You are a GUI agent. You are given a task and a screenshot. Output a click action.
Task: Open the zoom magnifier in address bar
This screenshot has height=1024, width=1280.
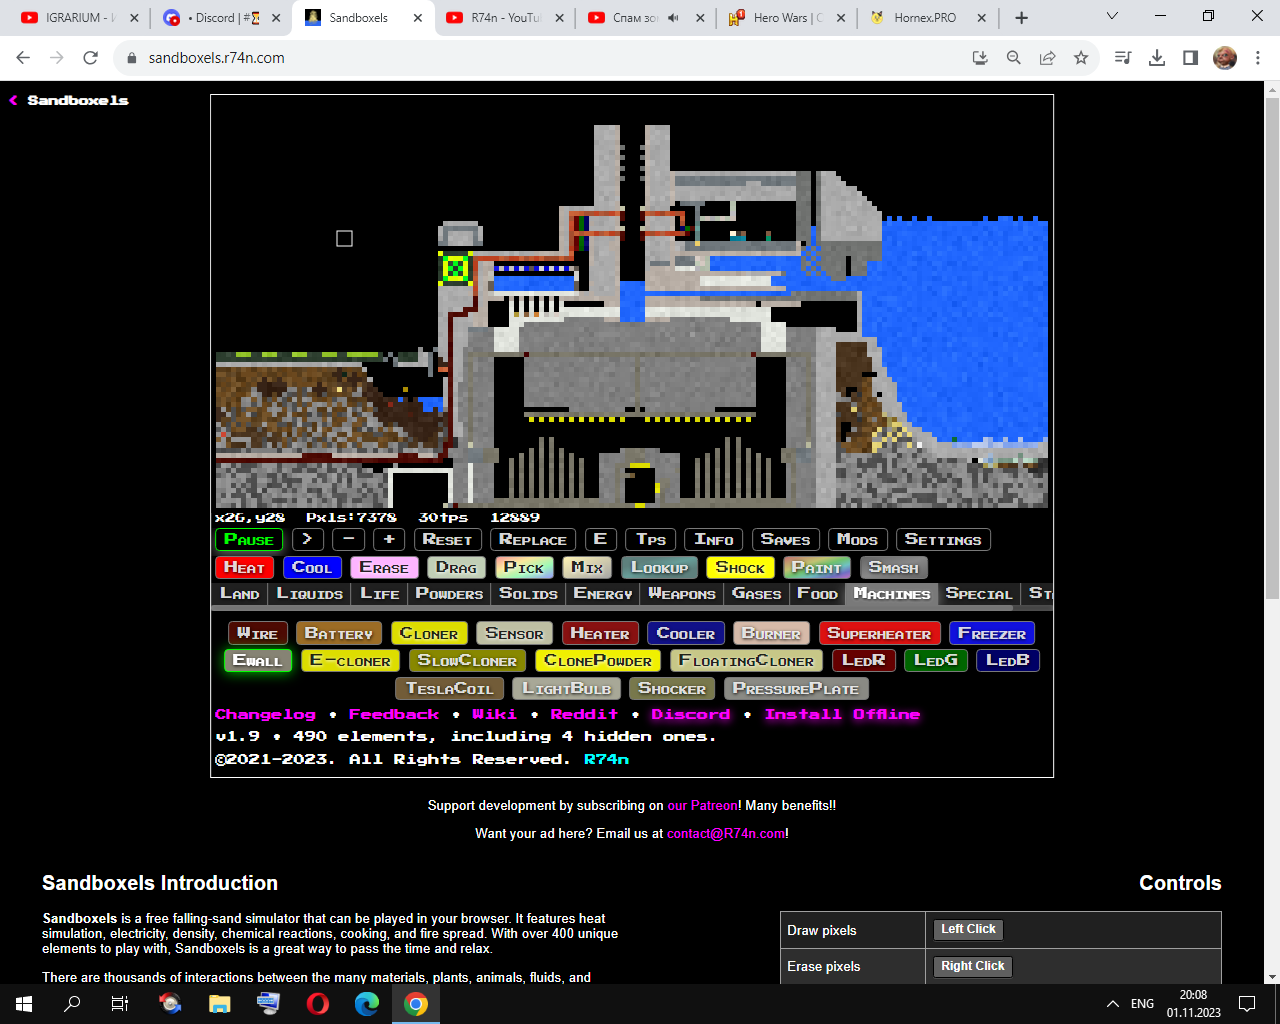[1014, 58]
